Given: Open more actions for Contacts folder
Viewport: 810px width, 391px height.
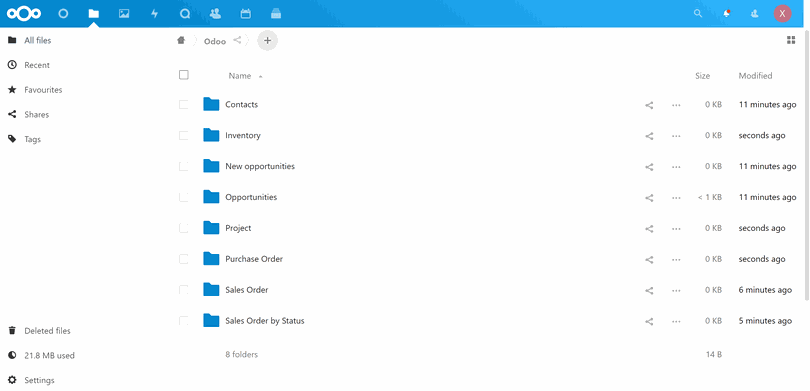Looking at the screenshot, I should pyautogui.click(x=676, y=105).
